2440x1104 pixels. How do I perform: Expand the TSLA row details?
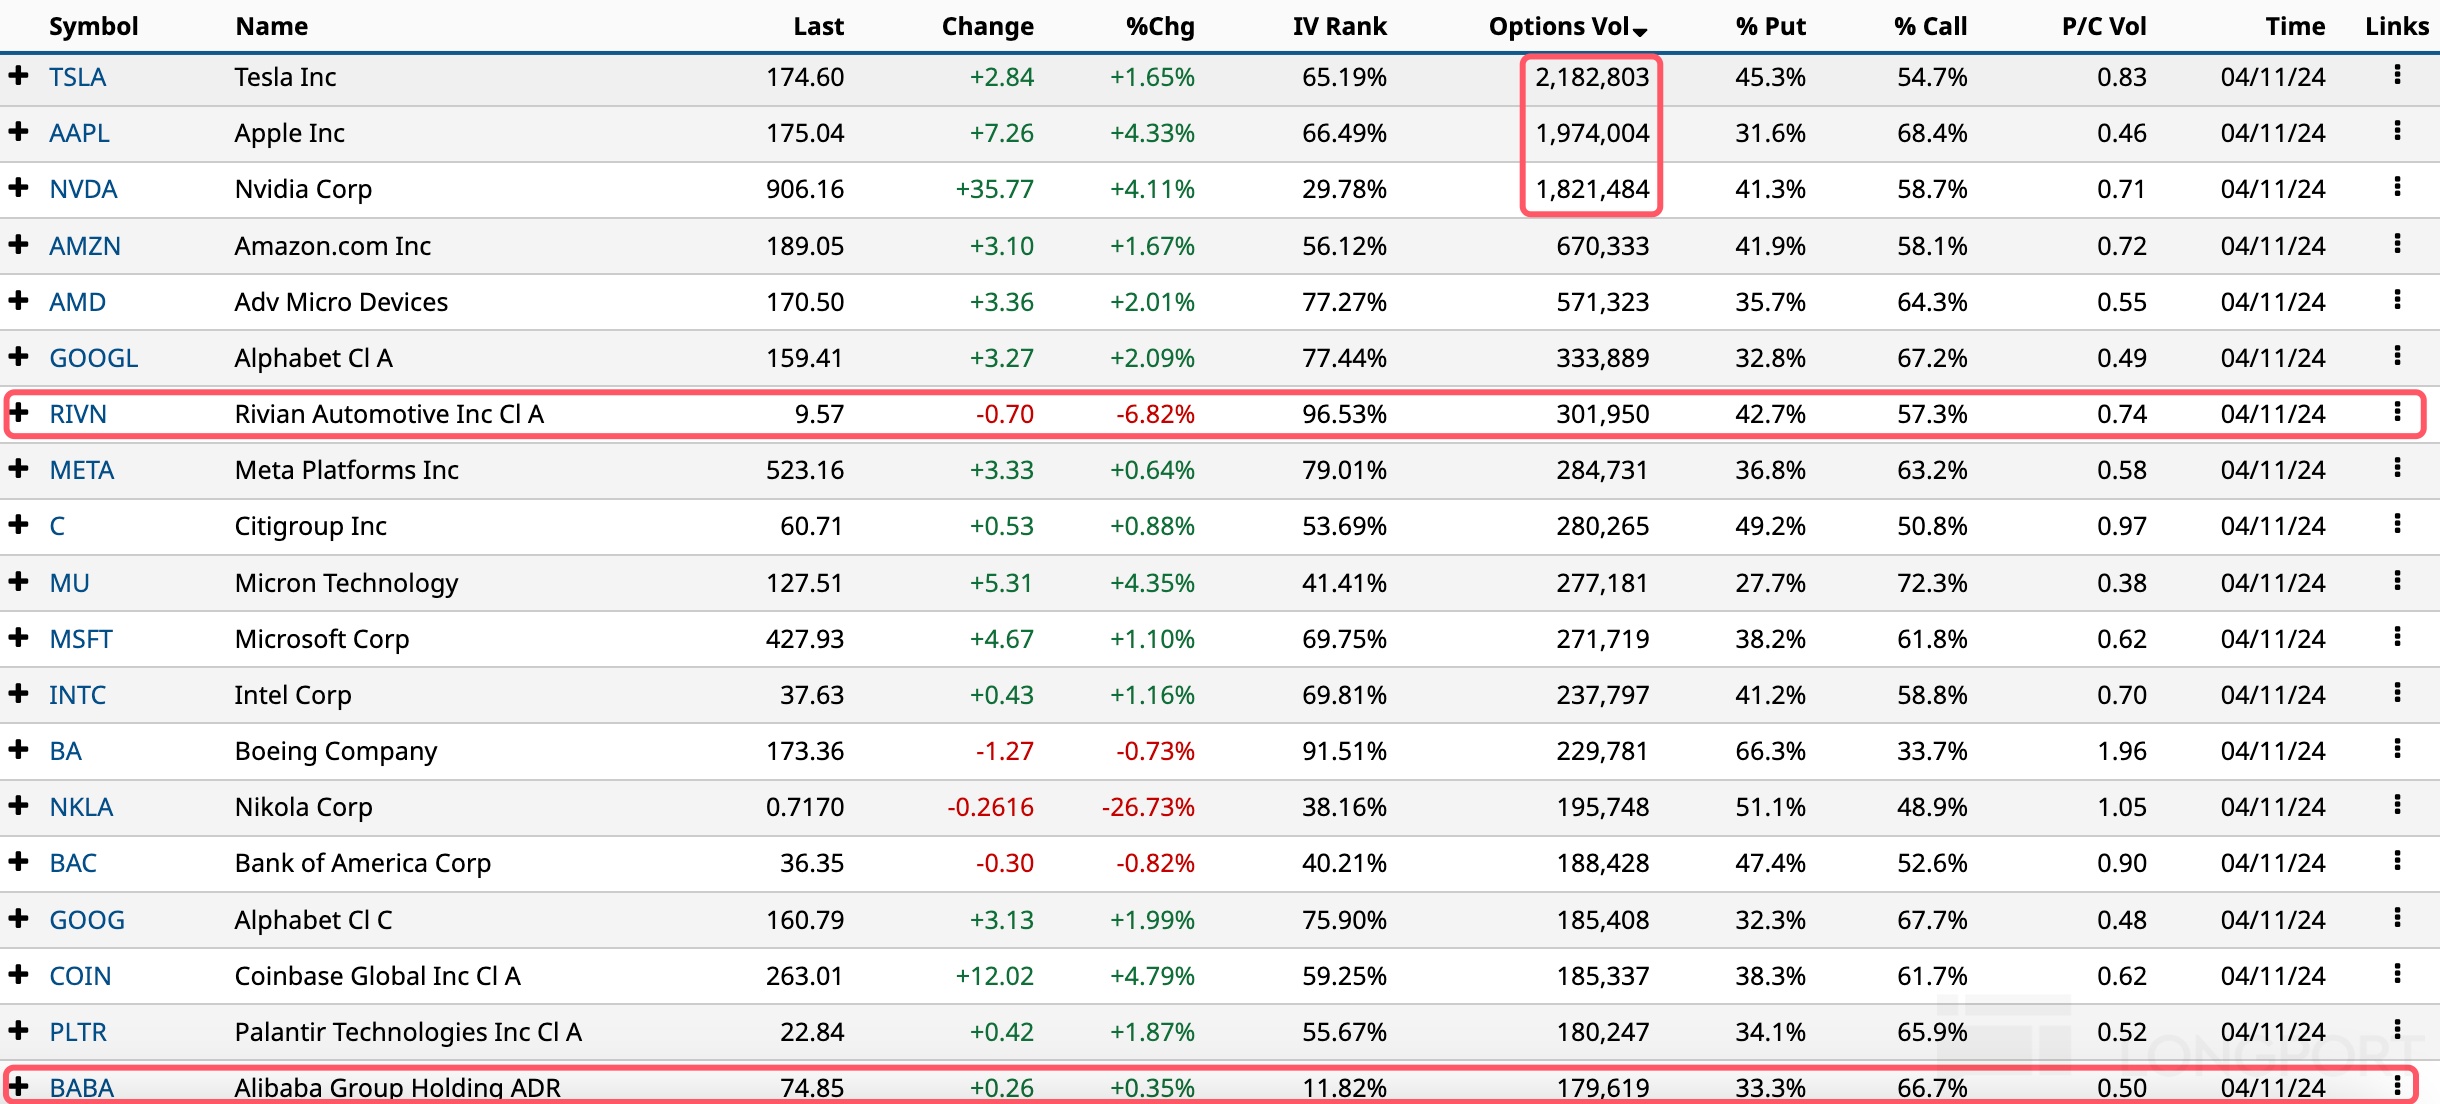(x=18, y=75)
